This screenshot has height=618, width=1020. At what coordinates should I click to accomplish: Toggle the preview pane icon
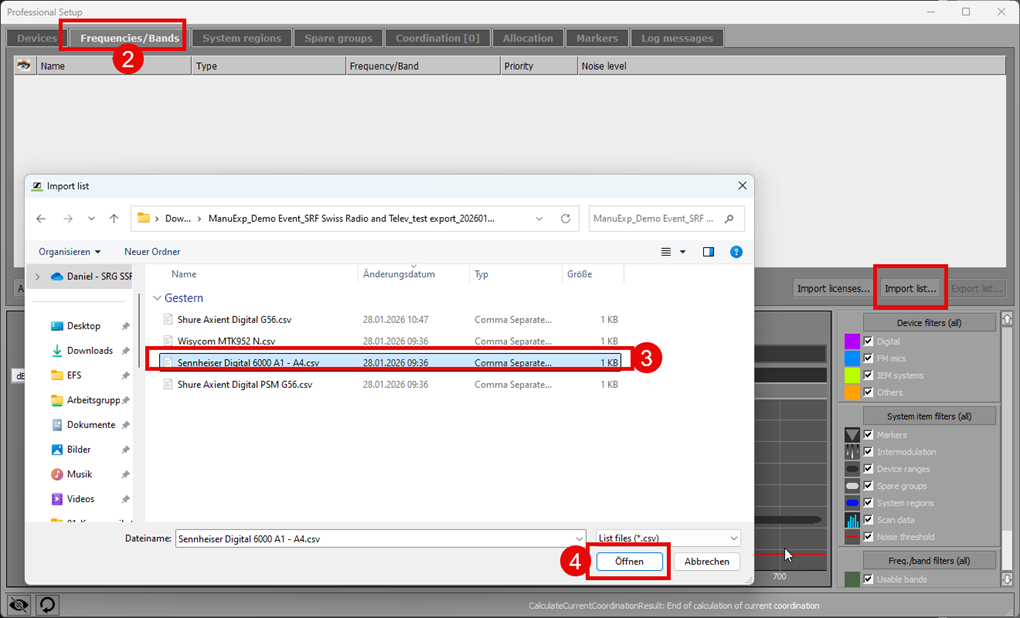[x=709, y=252]
